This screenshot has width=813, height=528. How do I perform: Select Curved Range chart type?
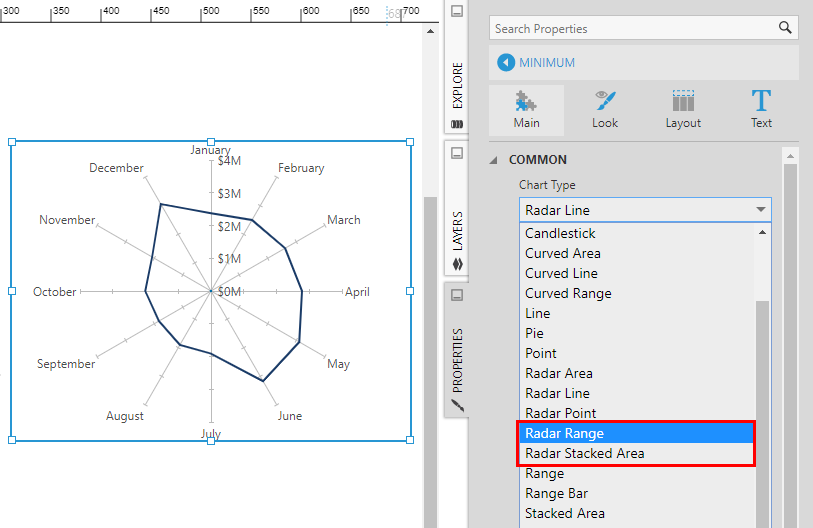click(637, 293)
